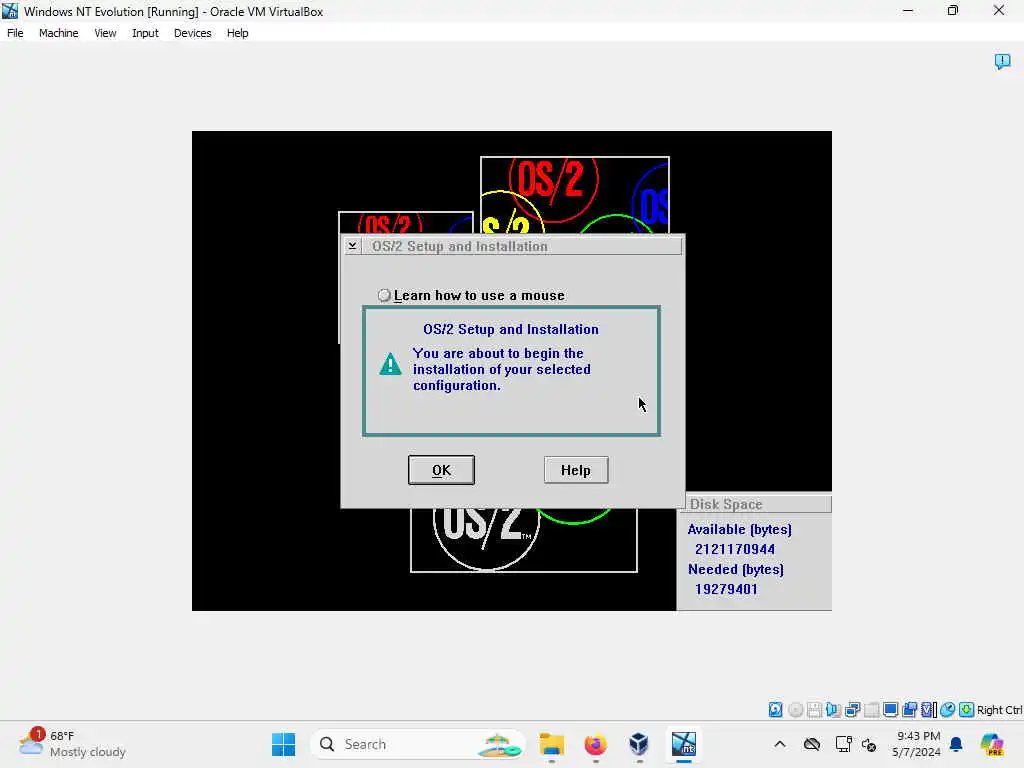Click the cloud sync off tray icon
1024x768 pixels.
(x=812, y=744)
